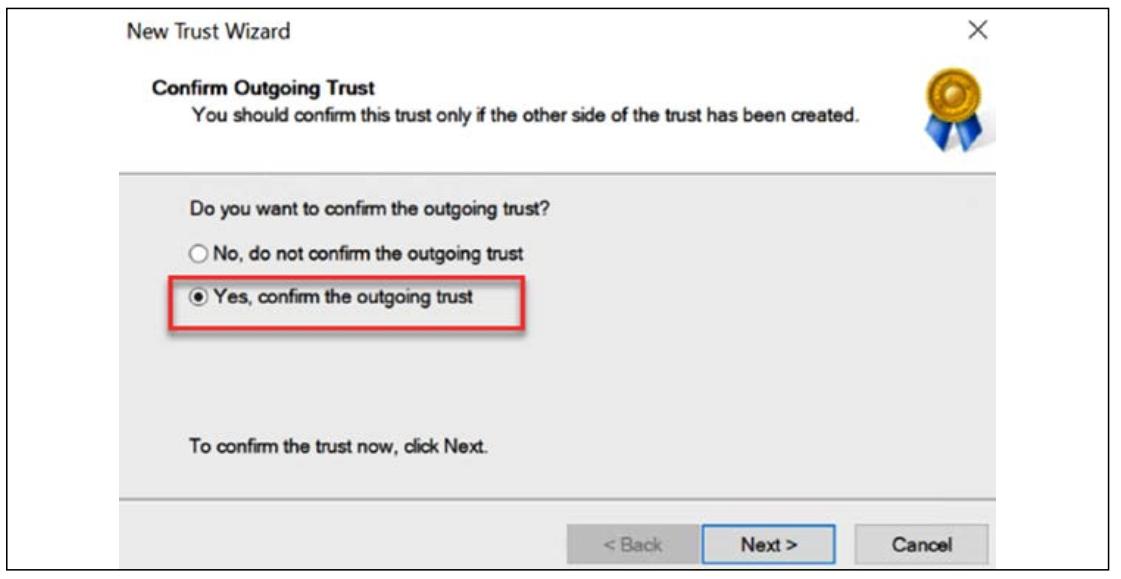Viewport: 1121px width, 579px height.
Task: Choose the 'Yes, confirm the outgoing trust' label
Action: (x=343, y=297)
